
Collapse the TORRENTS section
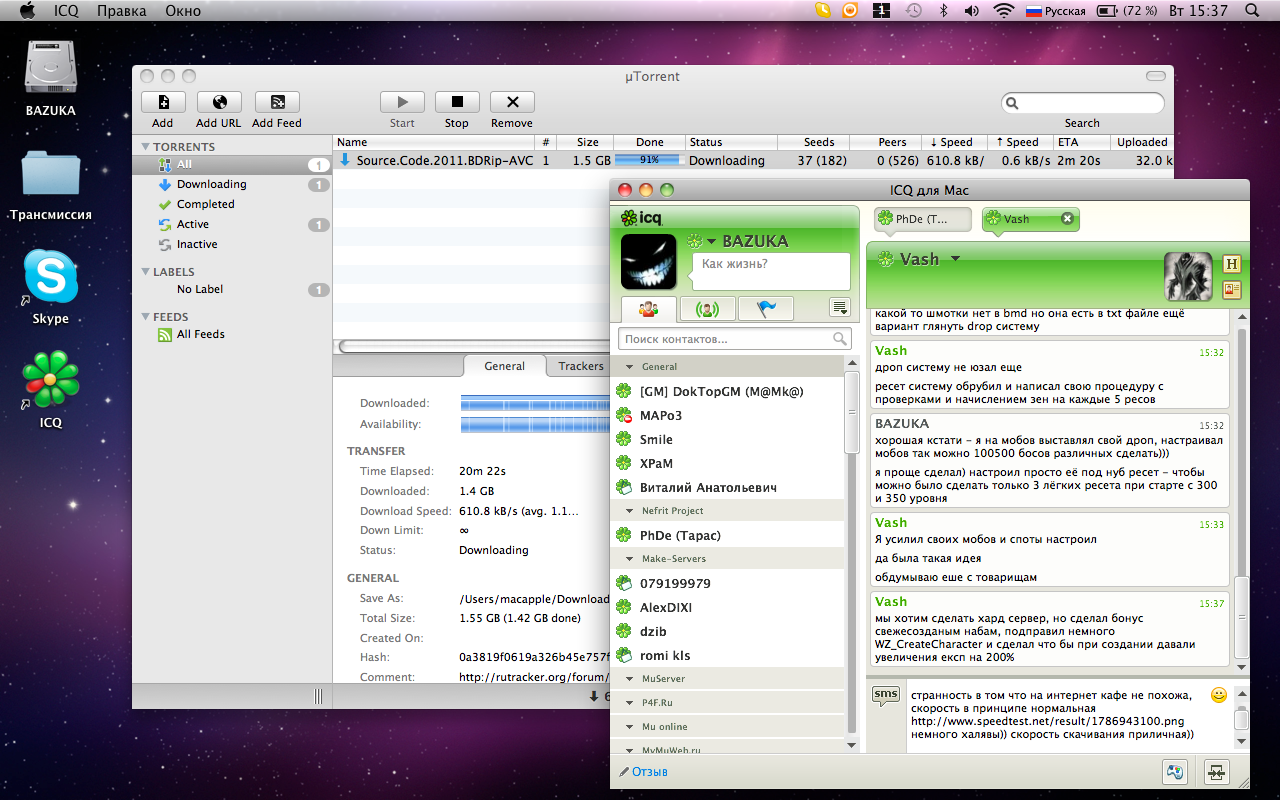tap(144, 147)
